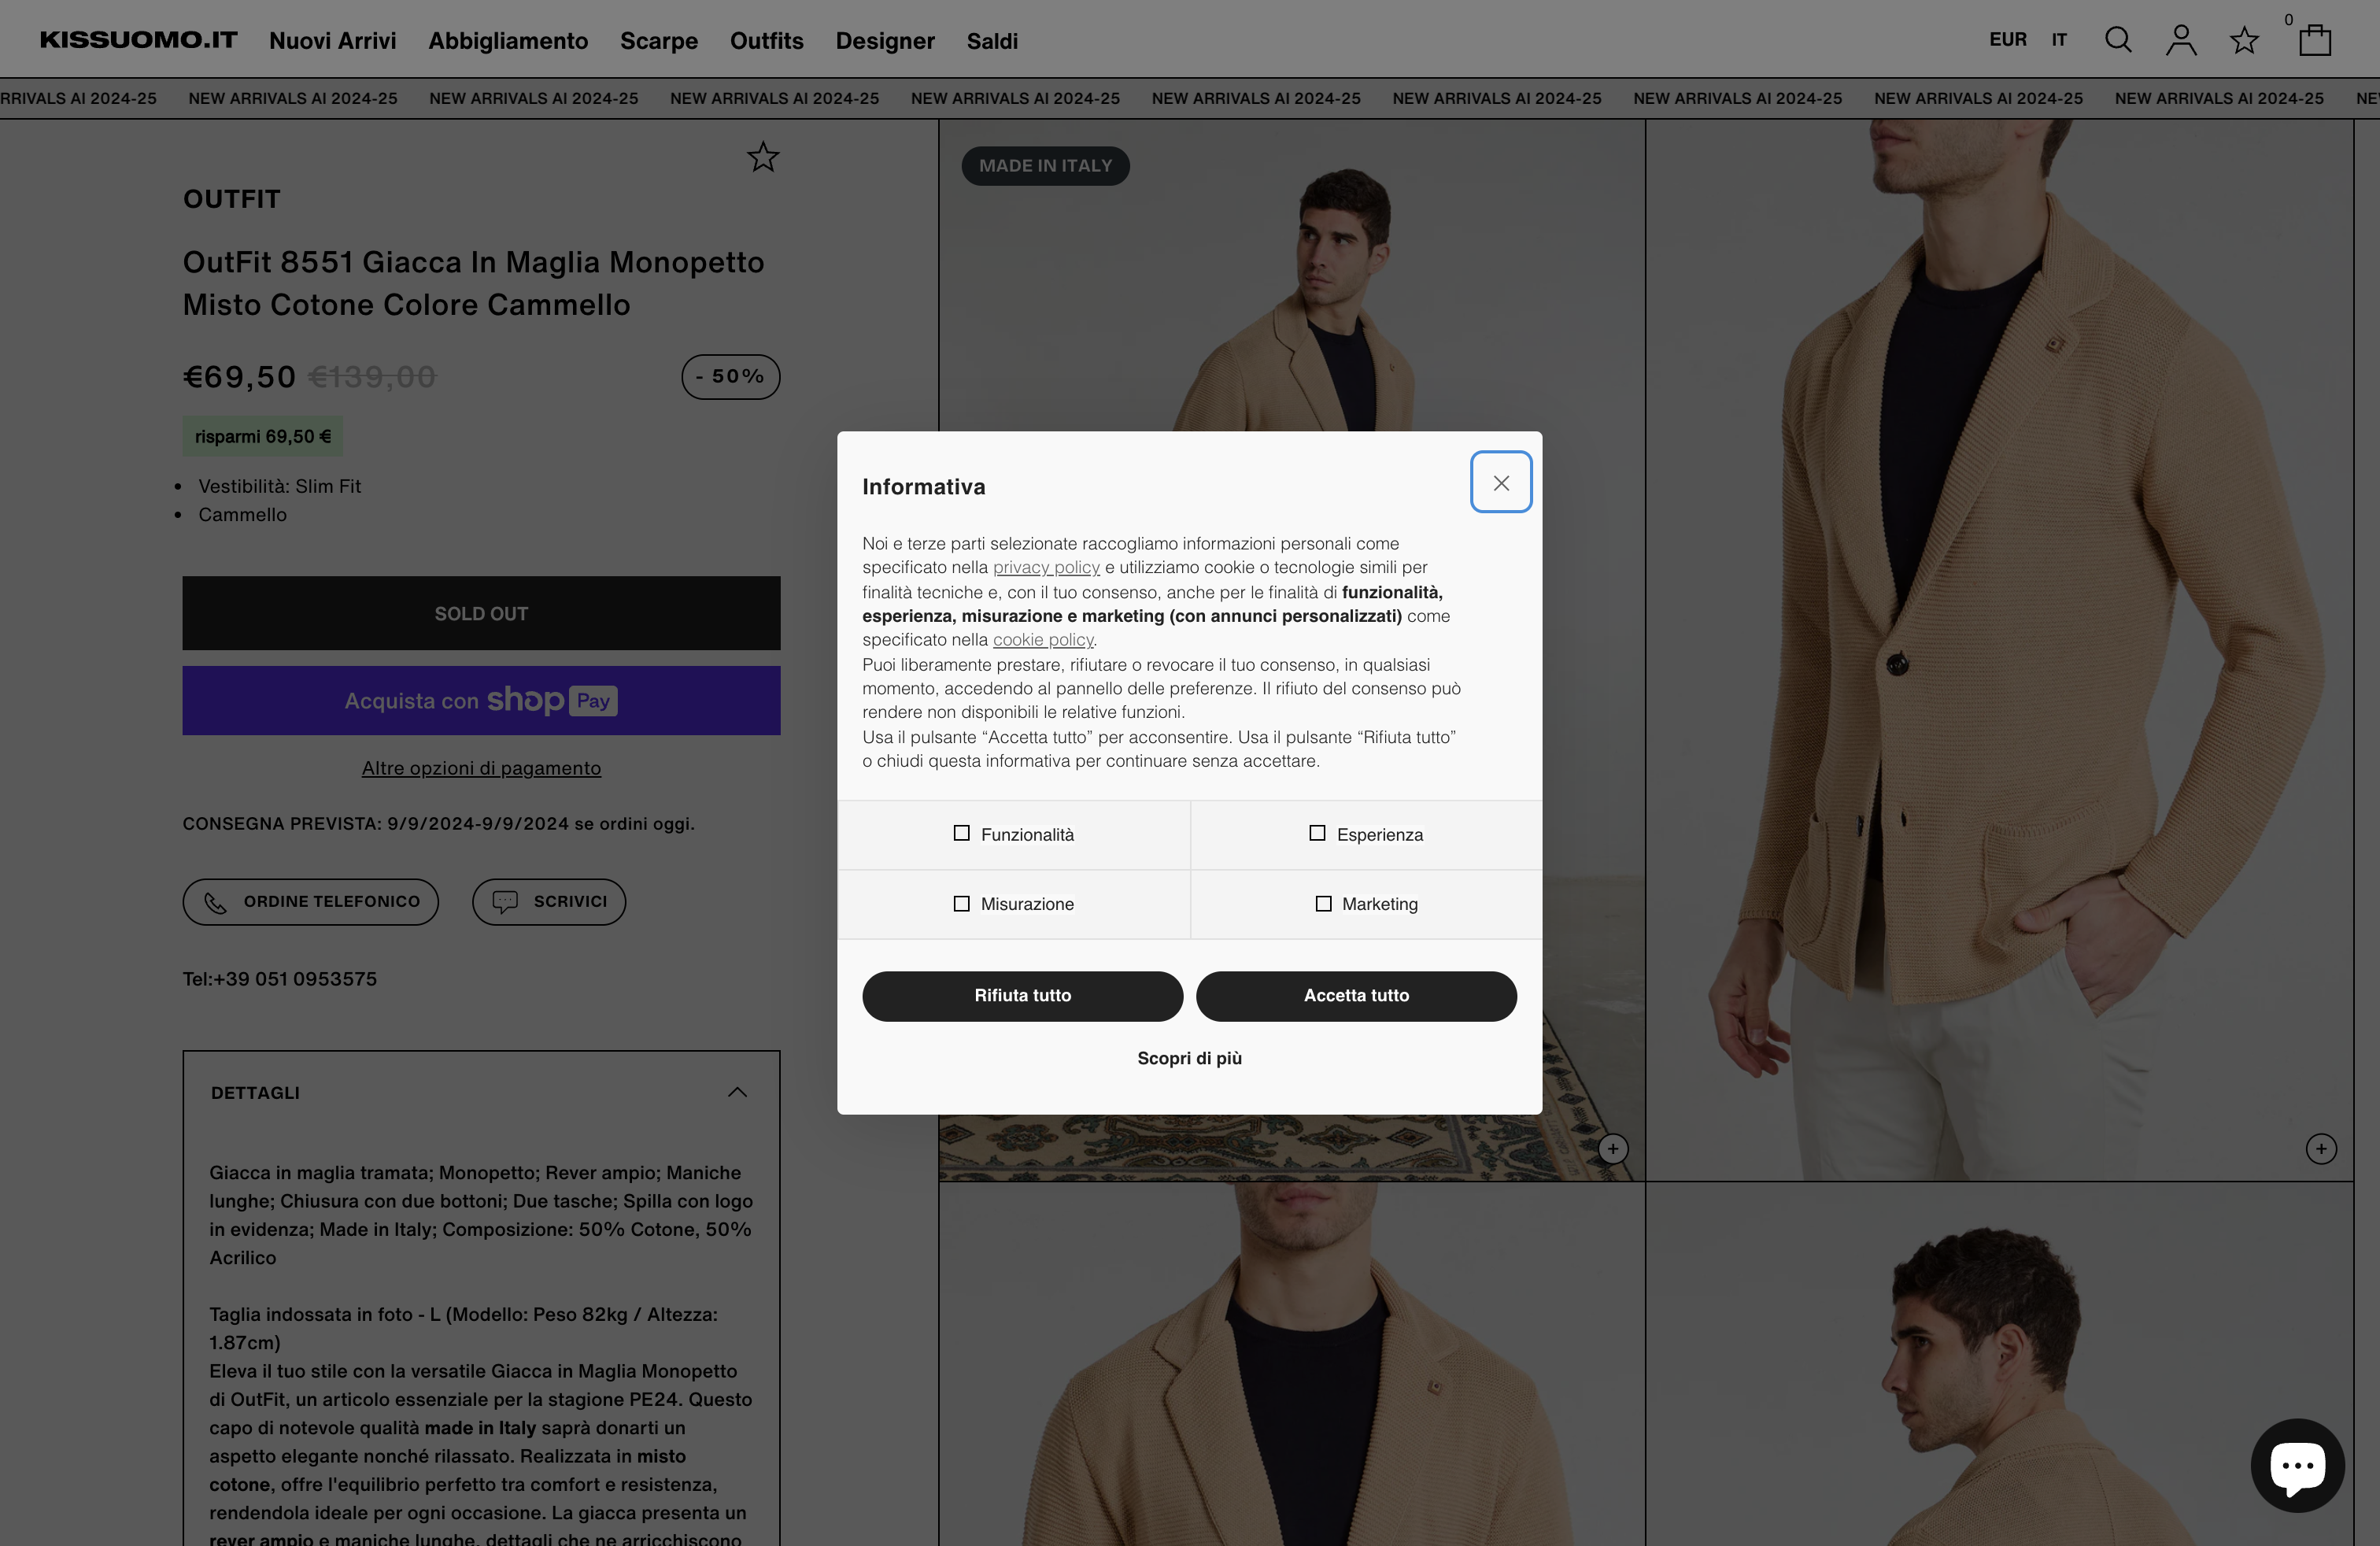Open the IT language selector

2059,40
